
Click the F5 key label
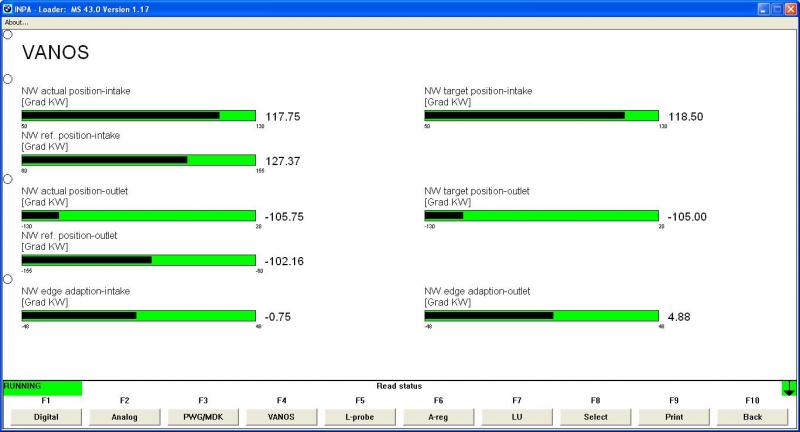pyautogui.click(x=360, y=400)
